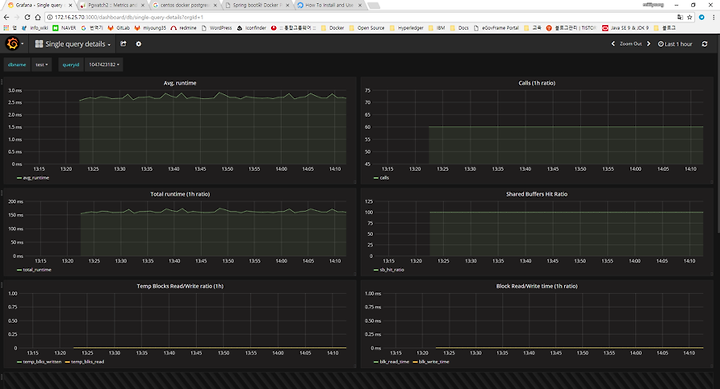
Task: Click the Calls (1h ratio) panel title
Action: (537, 83)
